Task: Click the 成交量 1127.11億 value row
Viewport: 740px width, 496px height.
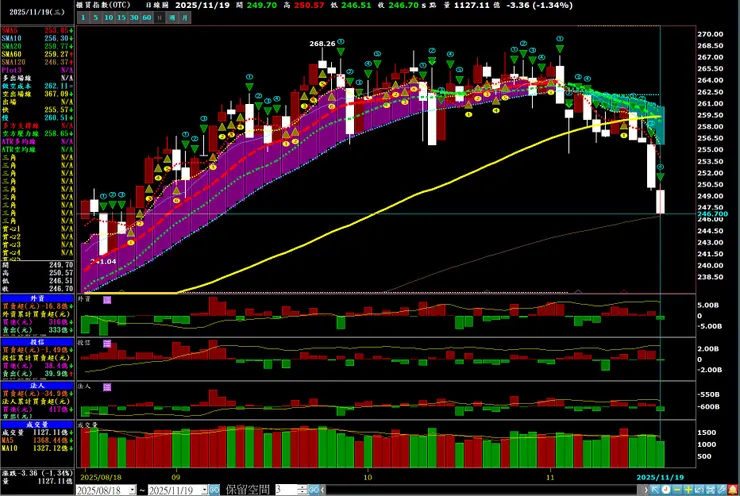Action: (37, 432)
